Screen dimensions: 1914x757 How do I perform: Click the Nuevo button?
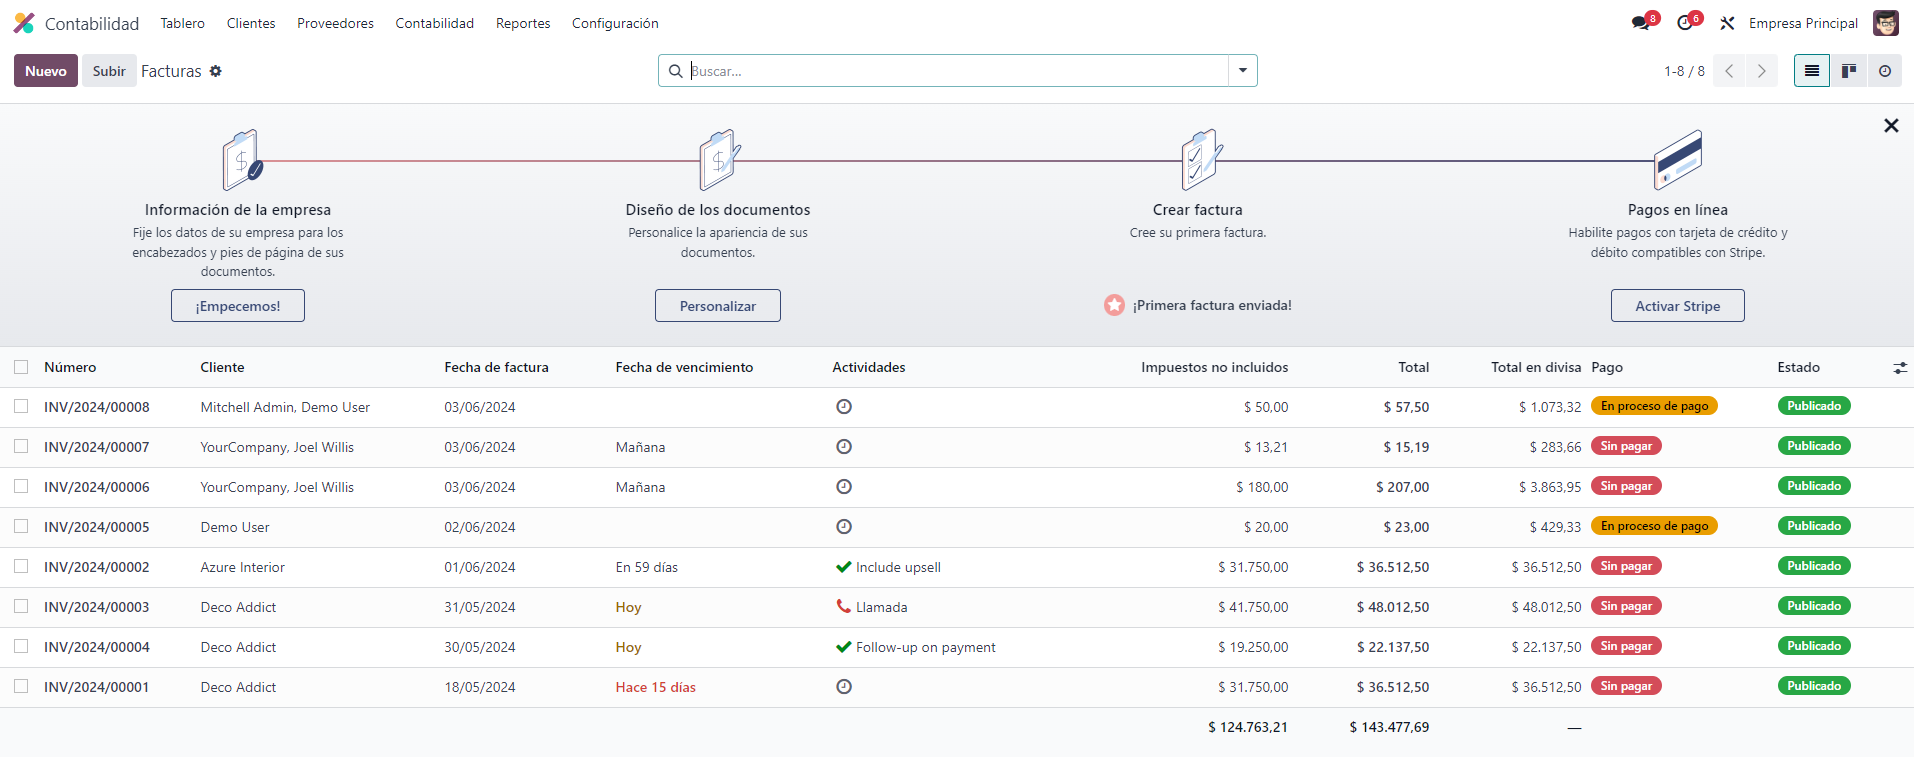[x=46, y=71]
